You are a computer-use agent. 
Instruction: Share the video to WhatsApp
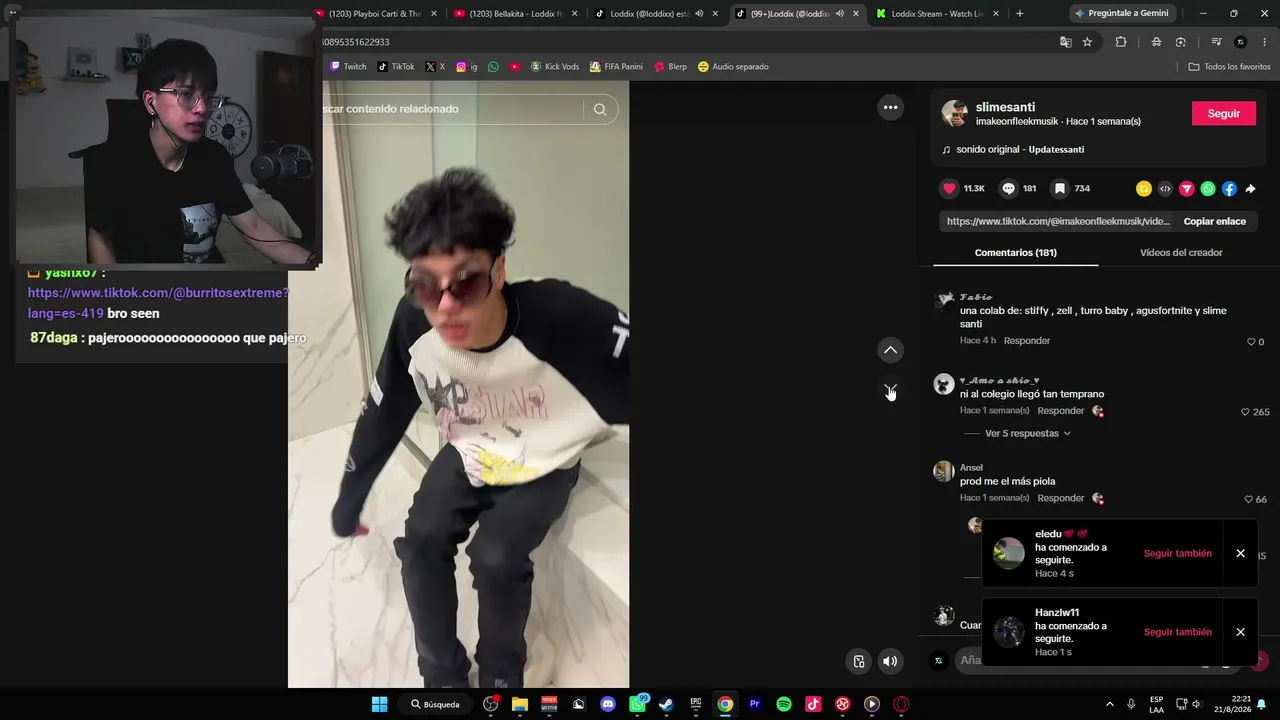(x=1208, y=189)
